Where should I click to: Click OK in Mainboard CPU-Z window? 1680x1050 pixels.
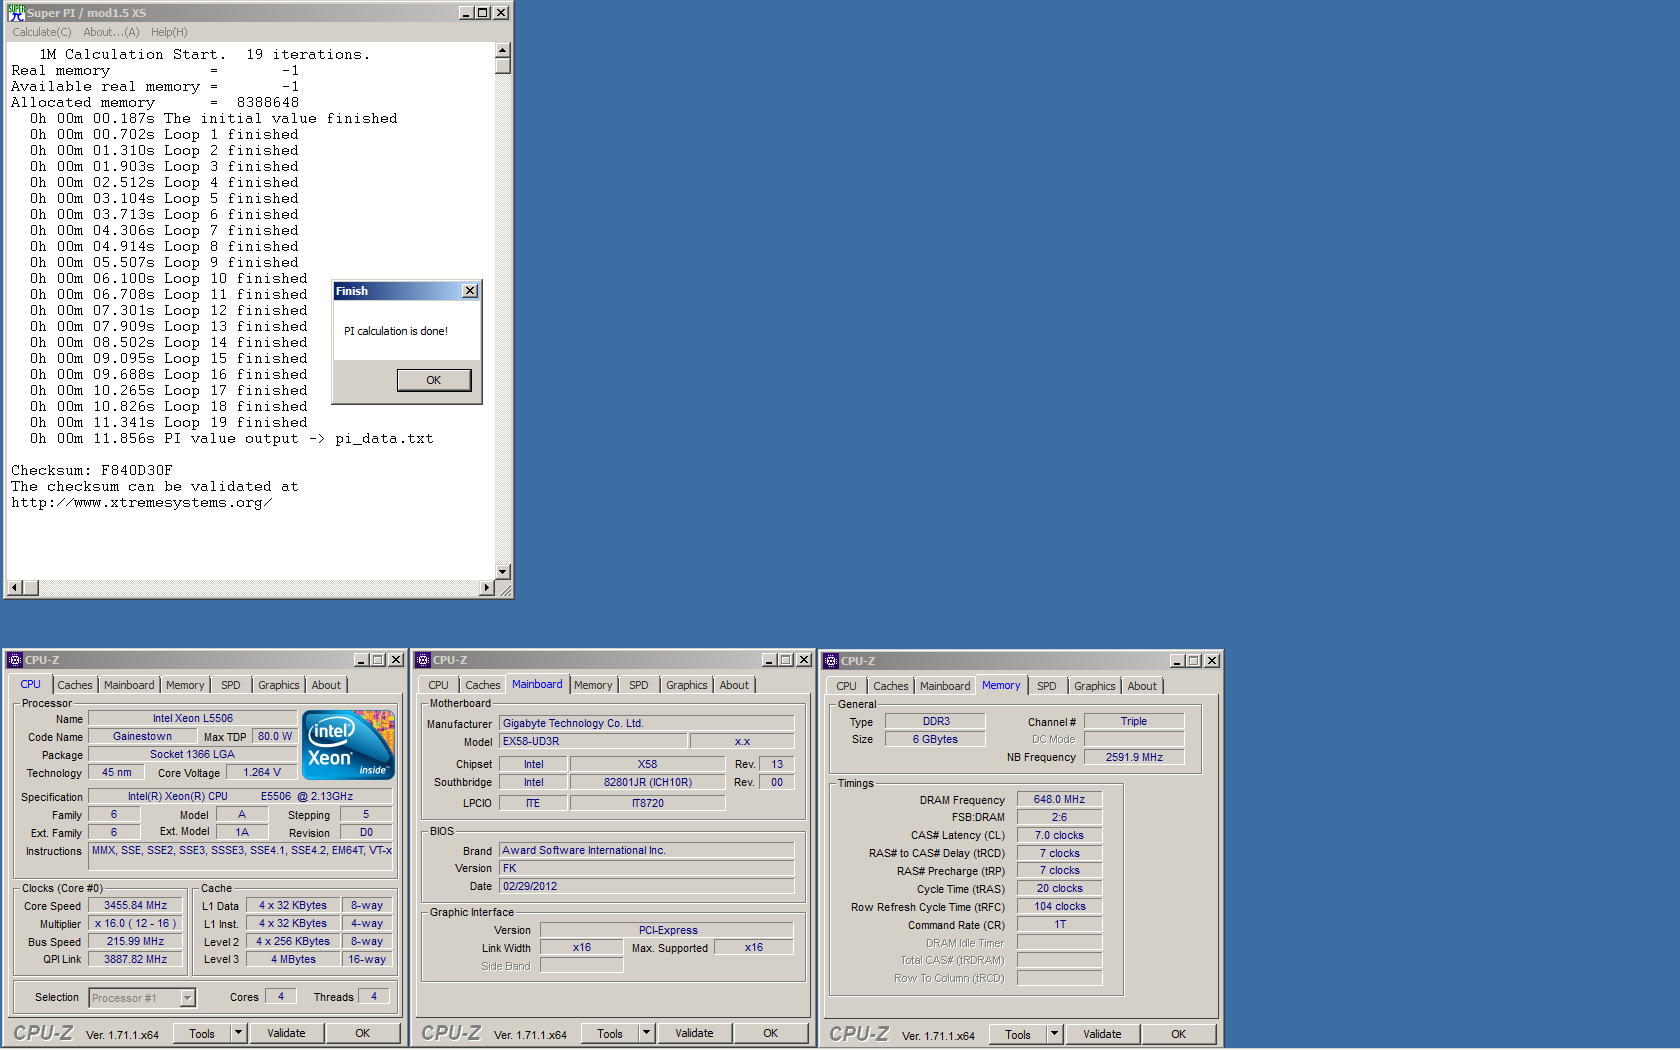click(x=770, y=1033)
